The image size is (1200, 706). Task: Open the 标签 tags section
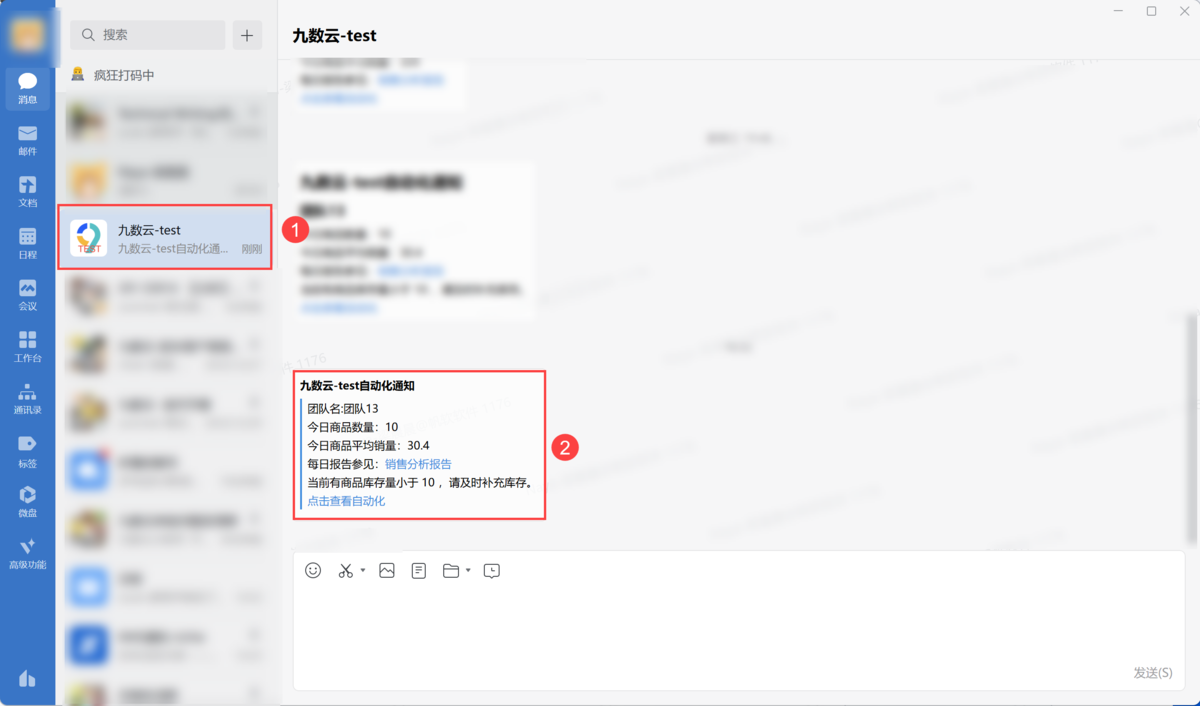(x=27, y=451)
